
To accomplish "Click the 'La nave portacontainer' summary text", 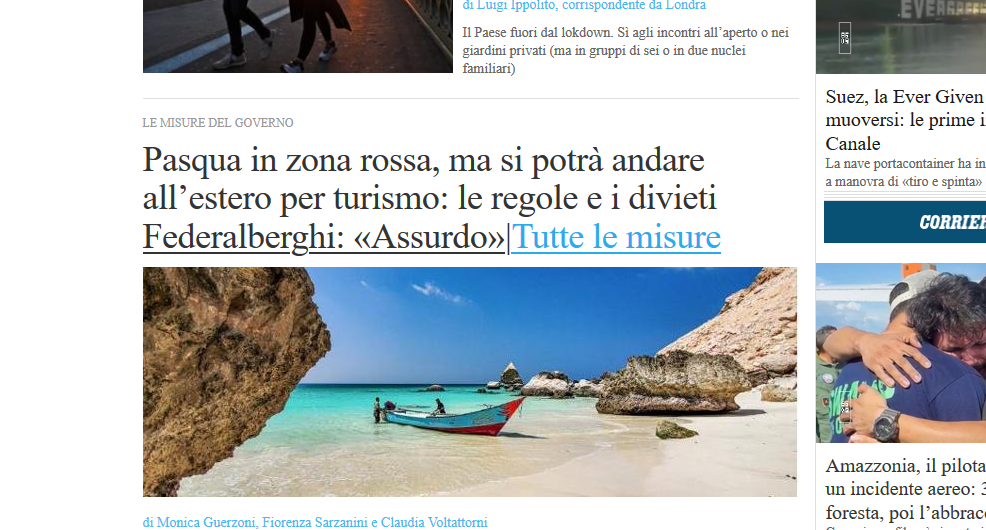I will [906, 172].
